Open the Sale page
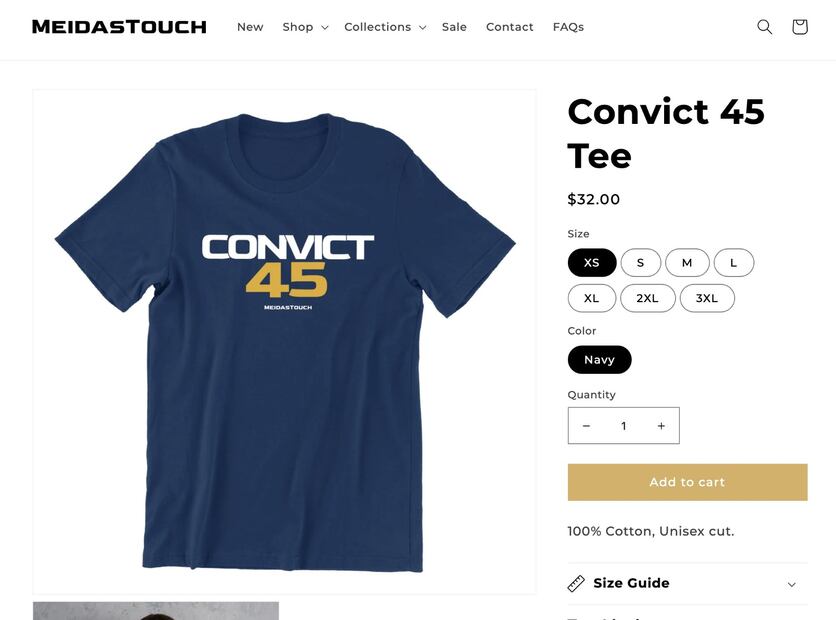Viewport: 836px width, 620px height. [454, 27]
